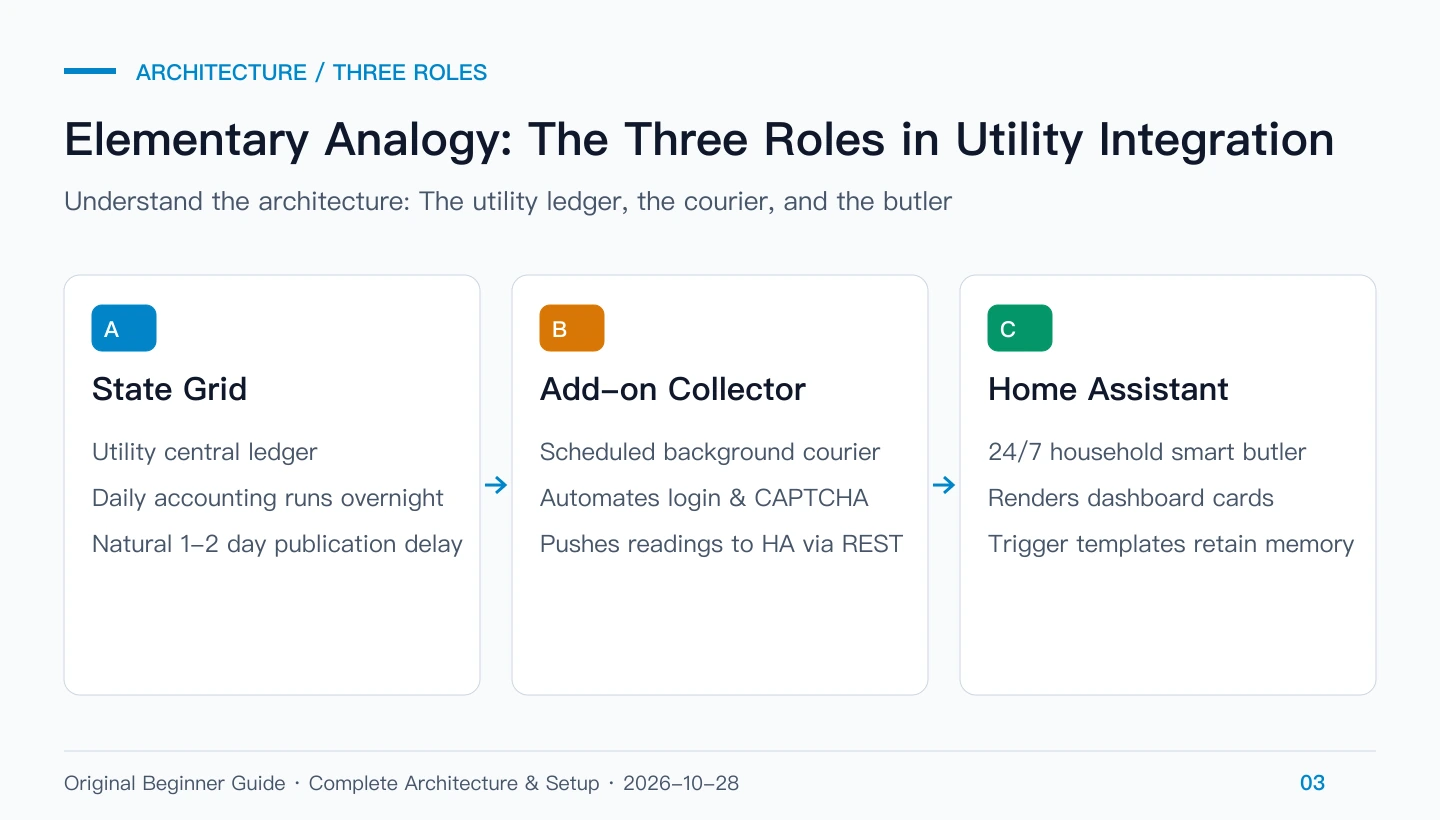Click 'Daily accounting runs overnight' line

(268, 498)
